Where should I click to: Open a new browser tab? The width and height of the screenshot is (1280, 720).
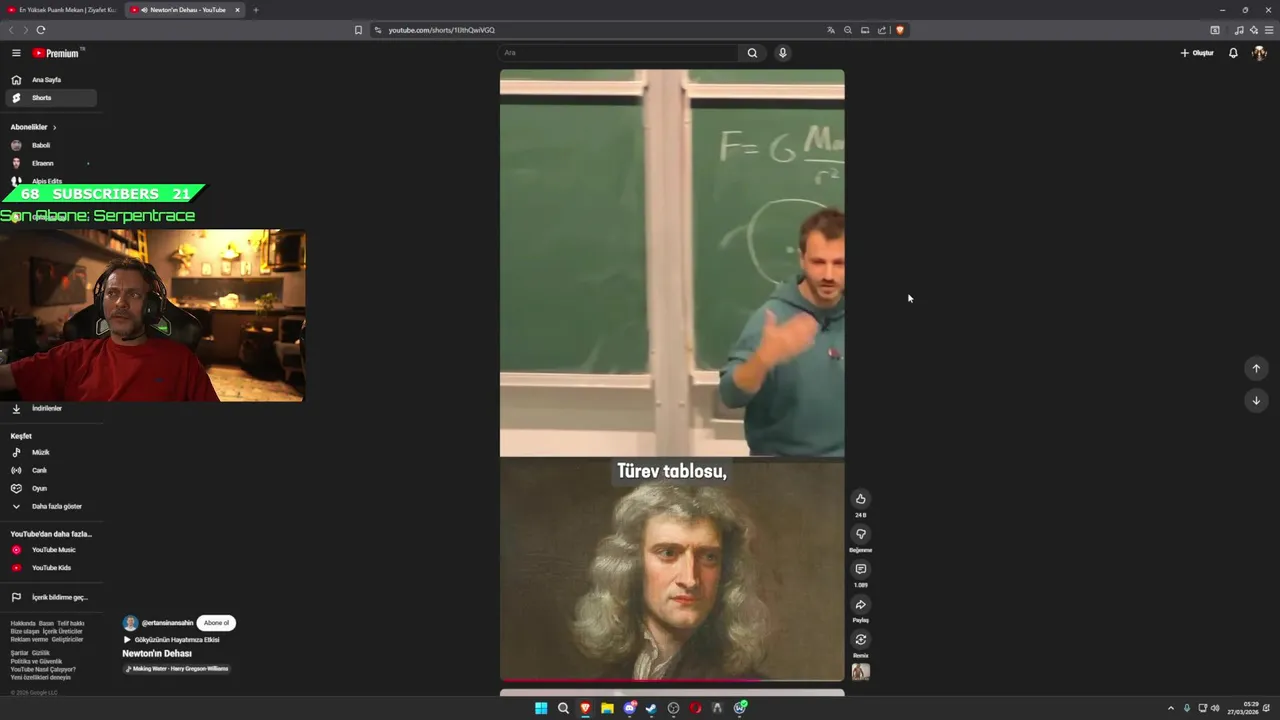(255, 10)
